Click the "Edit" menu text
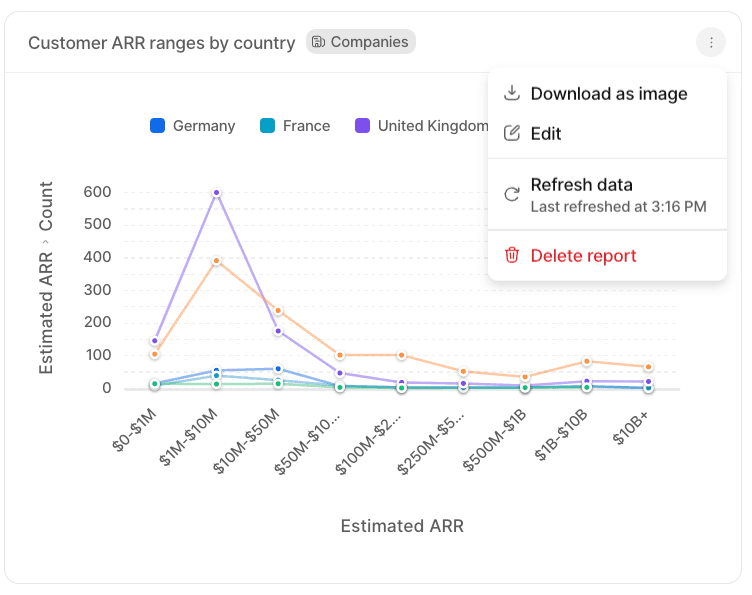 click(x=546, y=134)
